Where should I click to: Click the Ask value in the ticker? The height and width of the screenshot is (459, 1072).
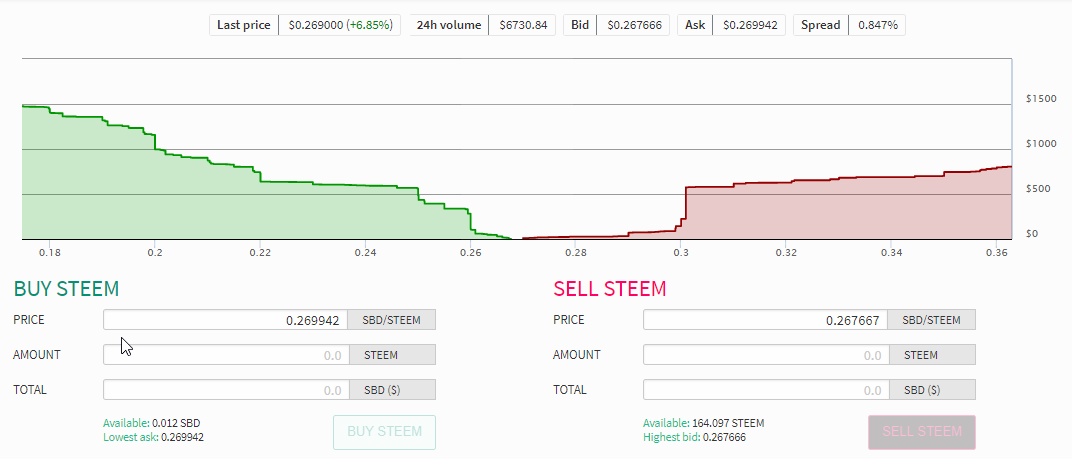click(750, 25)
